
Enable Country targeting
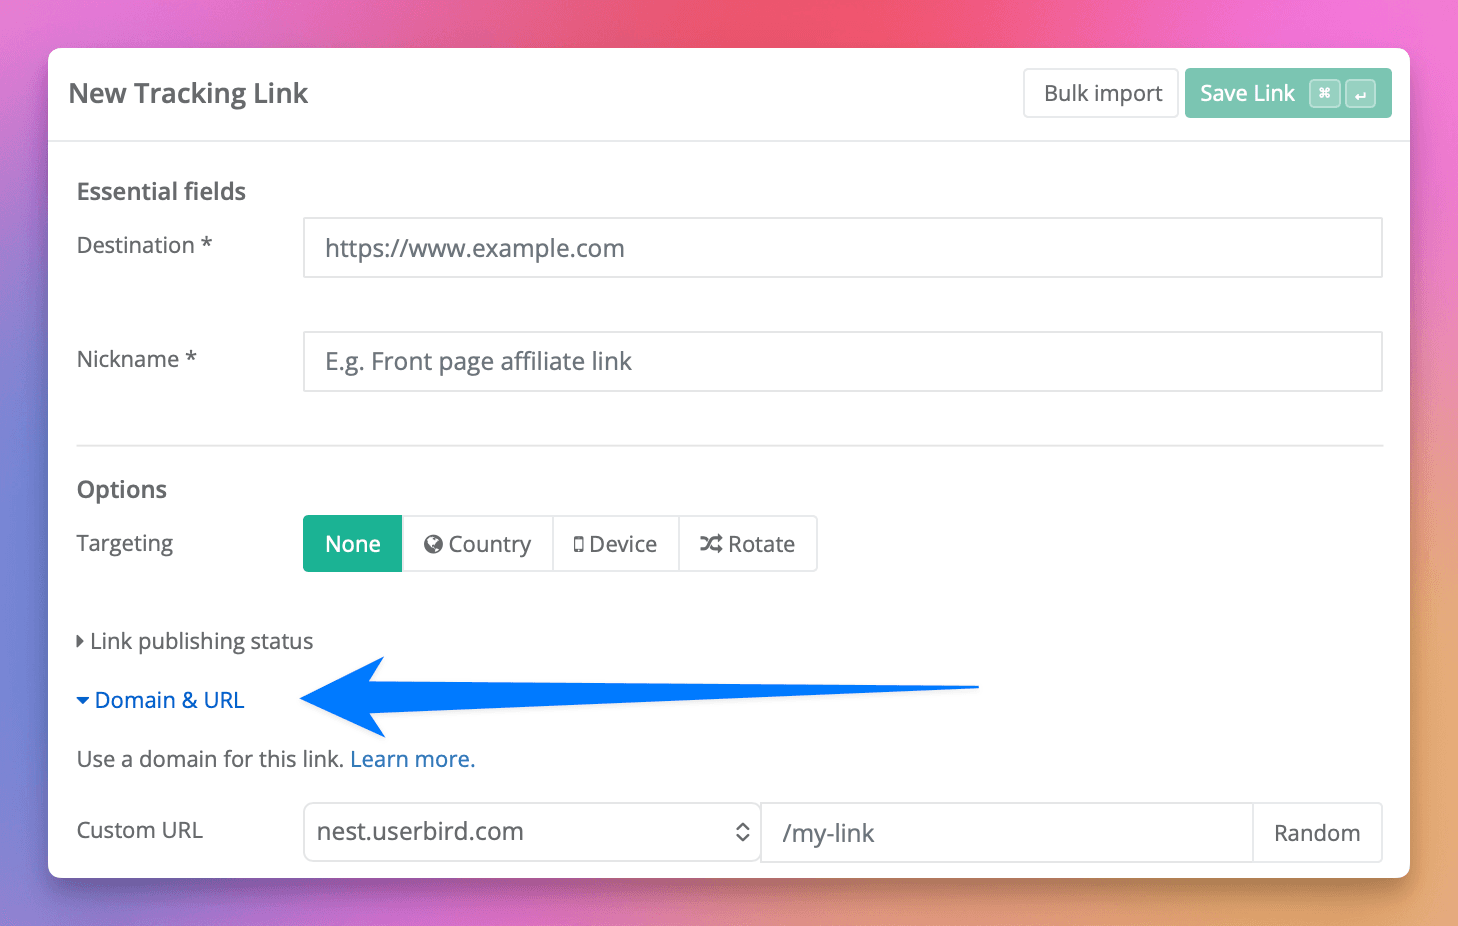(478, 543)
